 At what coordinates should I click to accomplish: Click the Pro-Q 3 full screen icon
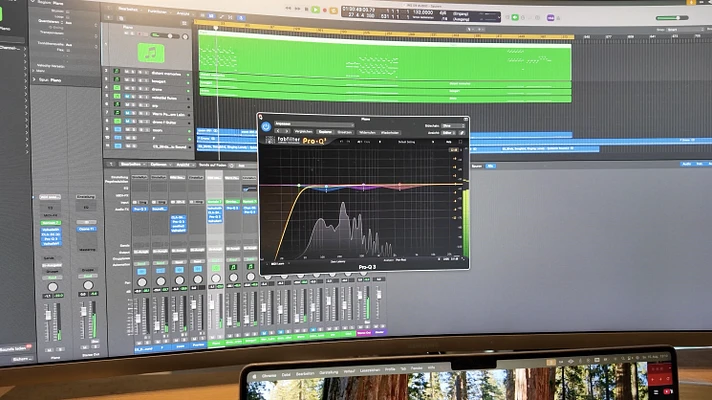point(460,142)
